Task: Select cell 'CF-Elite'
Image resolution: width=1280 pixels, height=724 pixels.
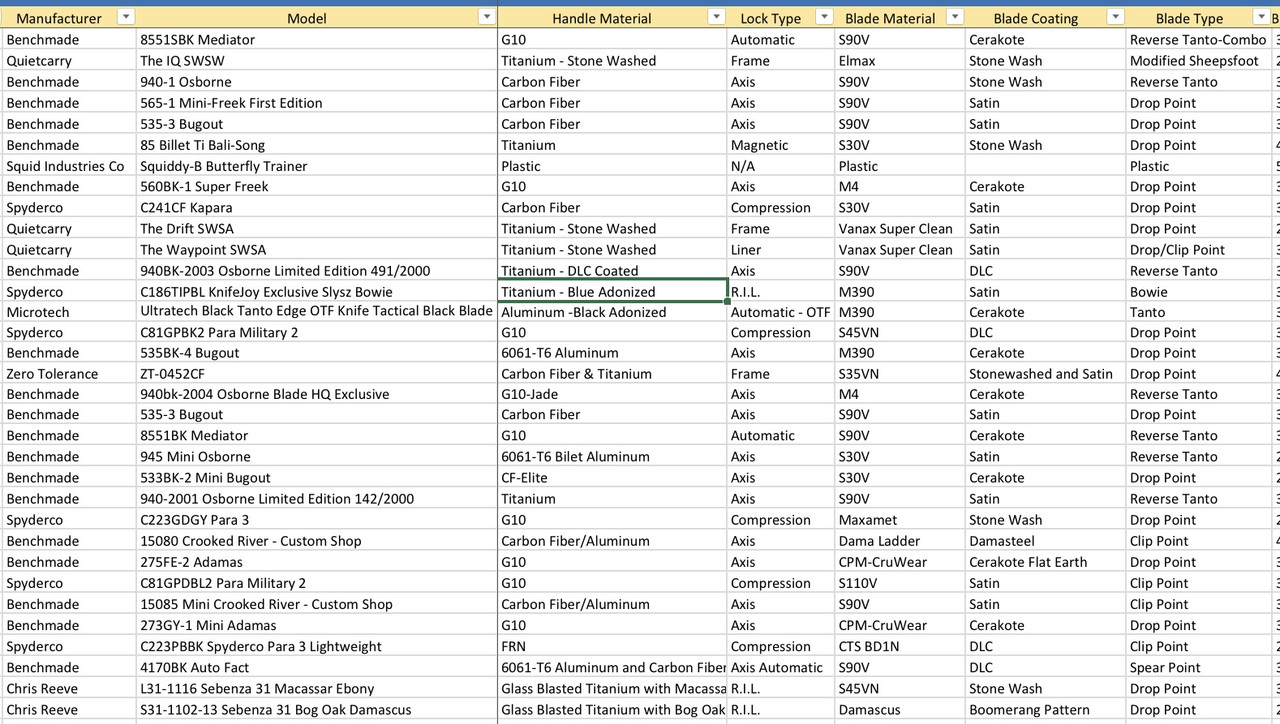Action: coord(612,478)
